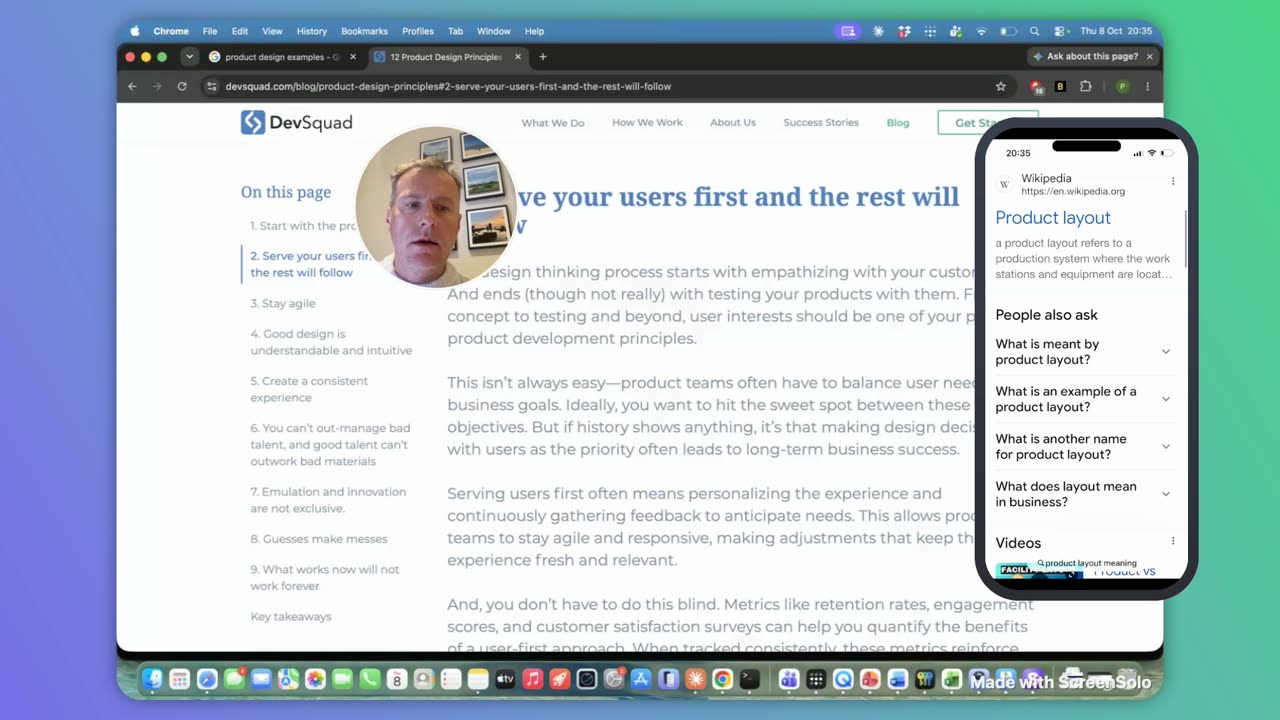1280x720 pixels.
Task: Open a new tab with the plus button
Action: click(x=543, y=57)
